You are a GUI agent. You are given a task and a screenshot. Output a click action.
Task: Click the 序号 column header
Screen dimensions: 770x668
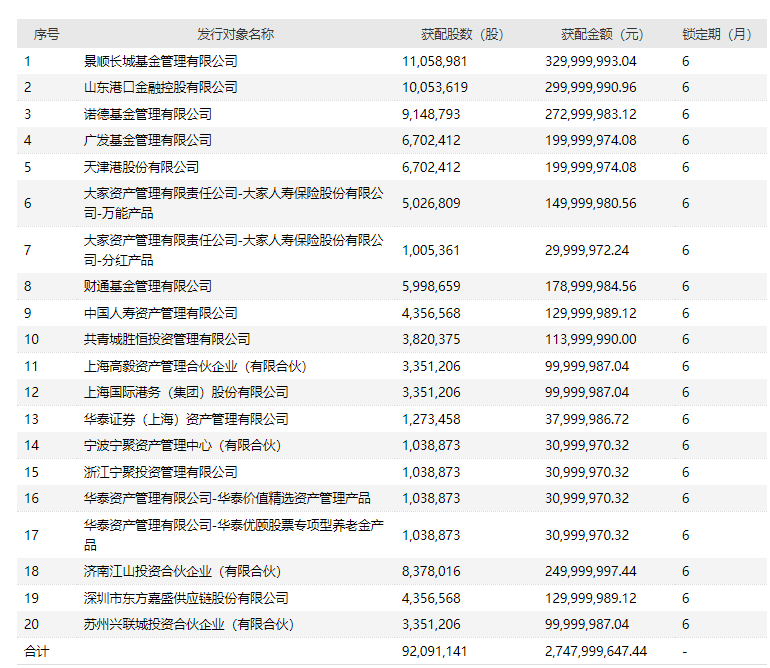47,34
